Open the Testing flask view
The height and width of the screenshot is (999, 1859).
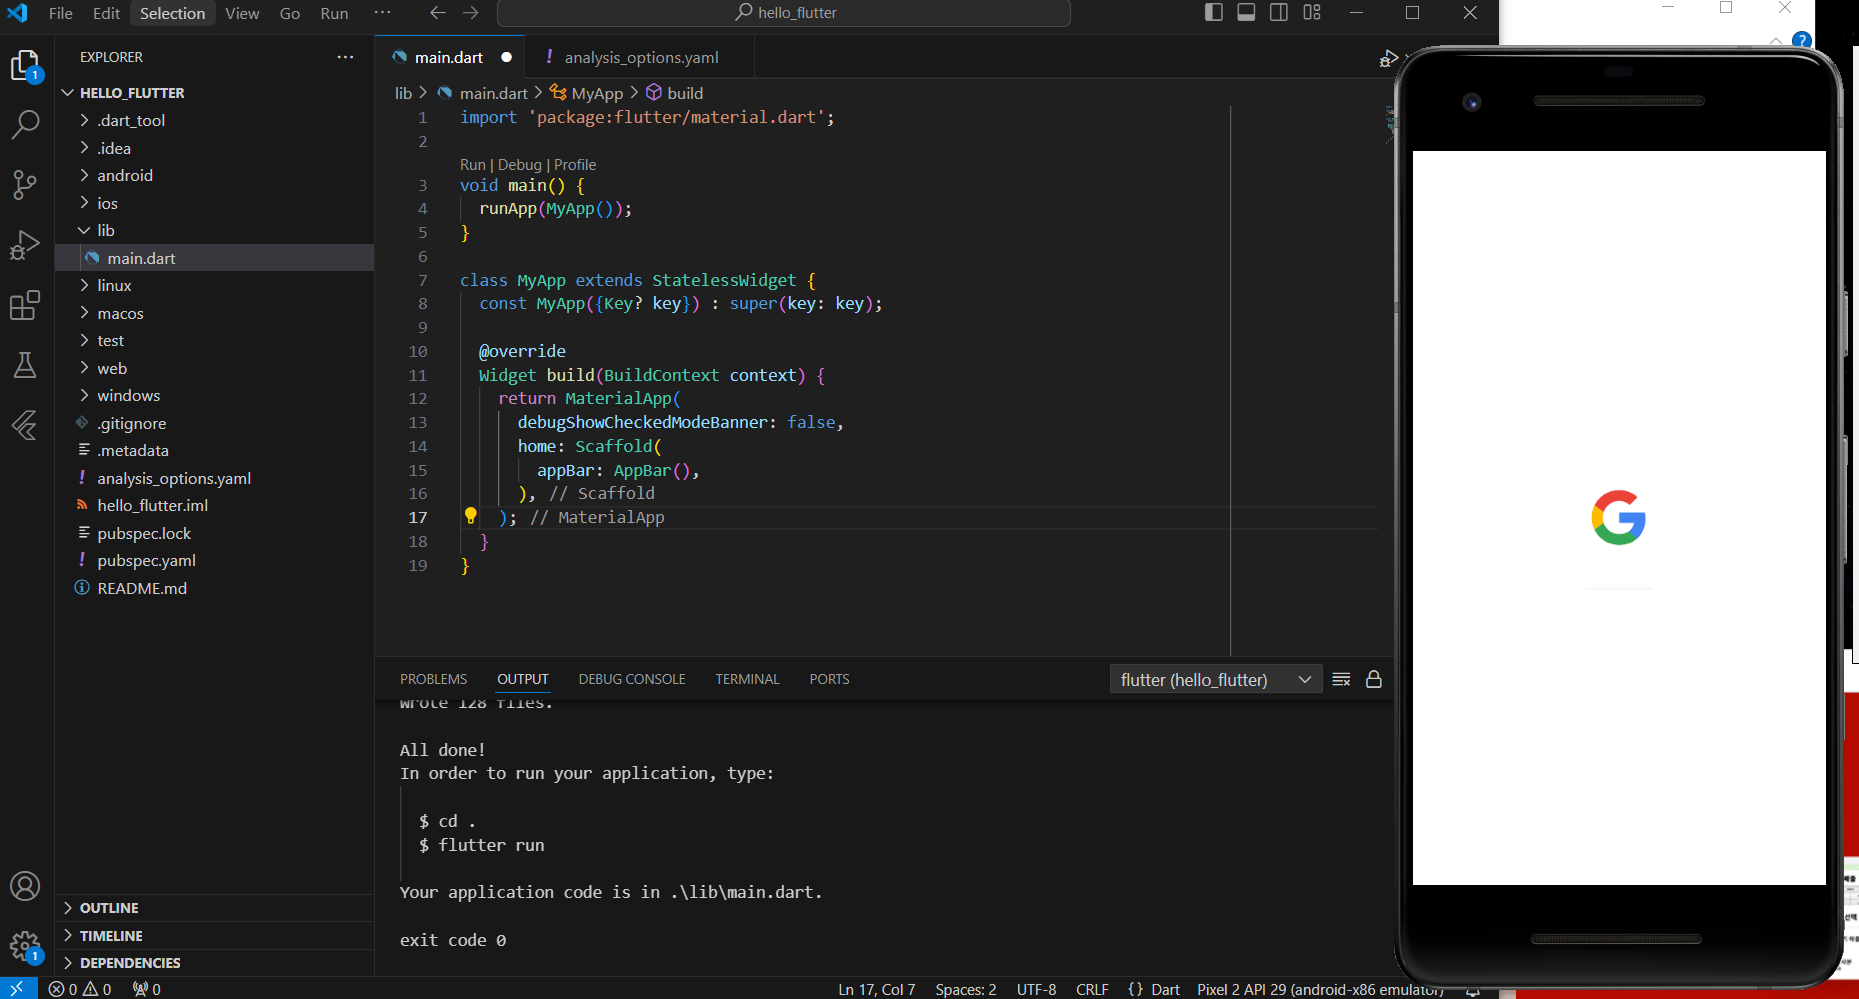point(25,365)
